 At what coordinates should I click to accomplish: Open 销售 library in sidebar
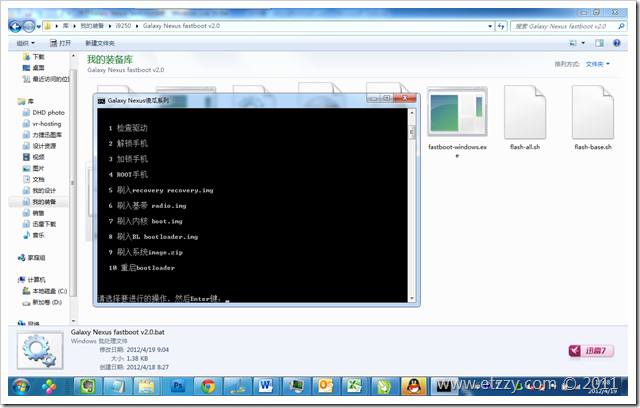click(x=34, y=213)
